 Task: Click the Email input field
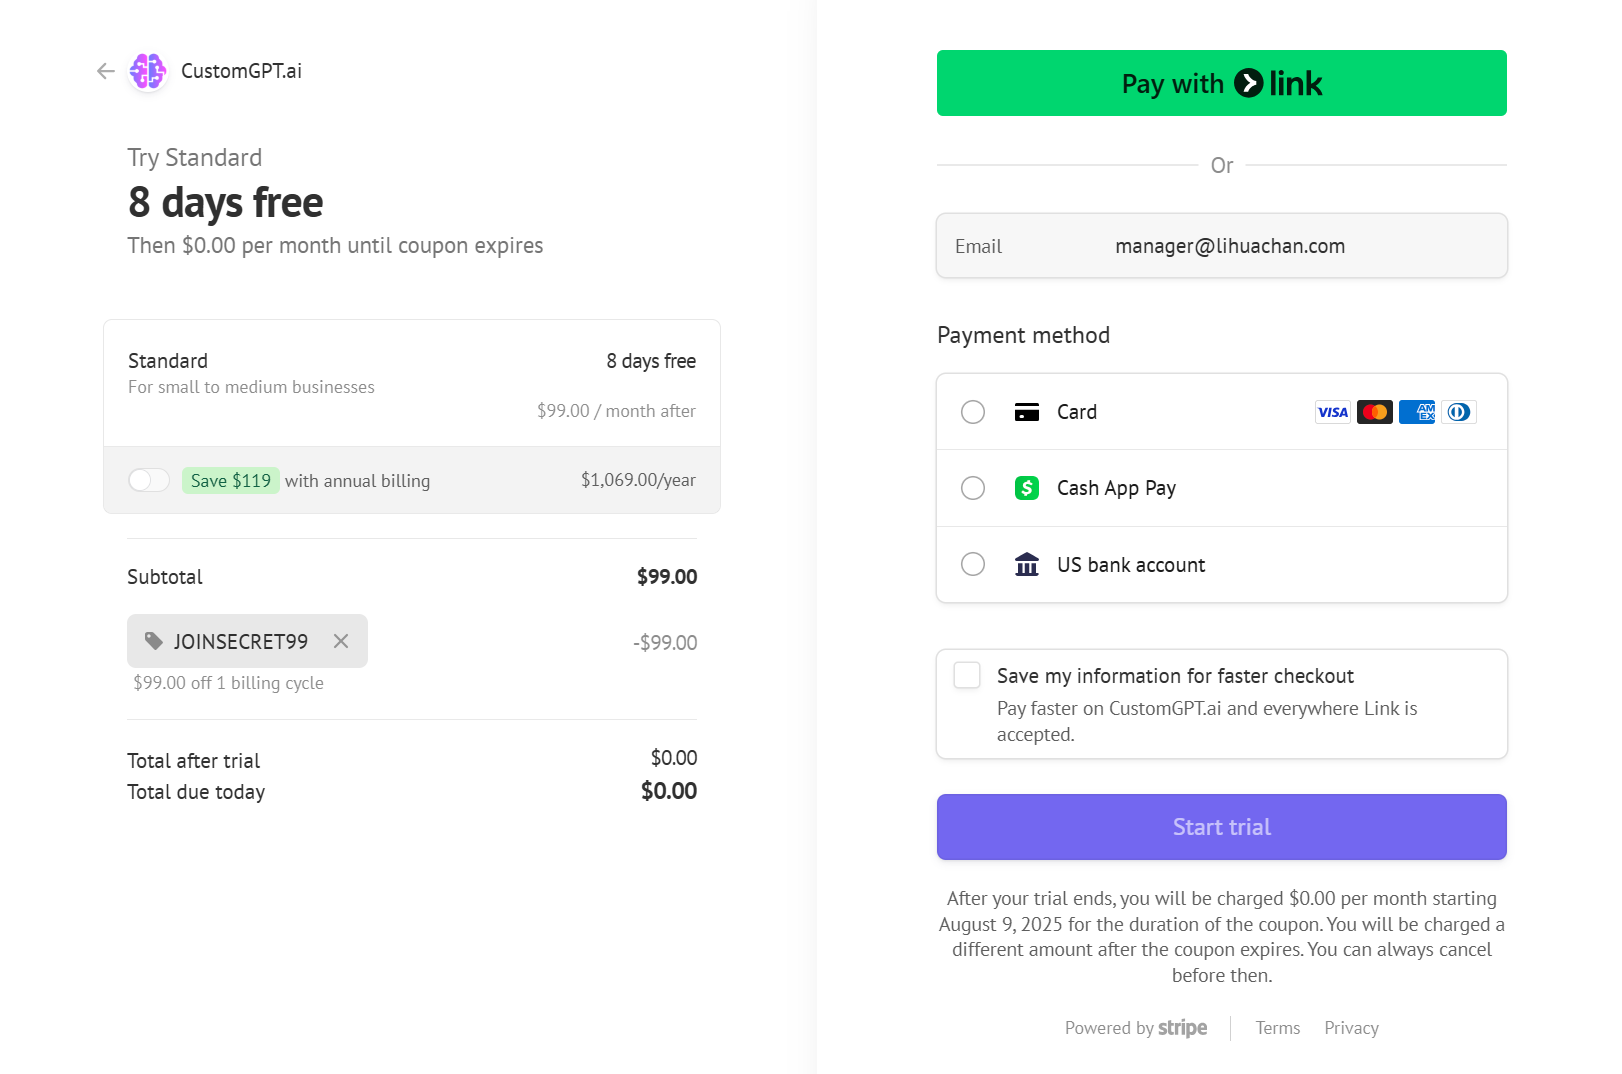pos(1222,246)
